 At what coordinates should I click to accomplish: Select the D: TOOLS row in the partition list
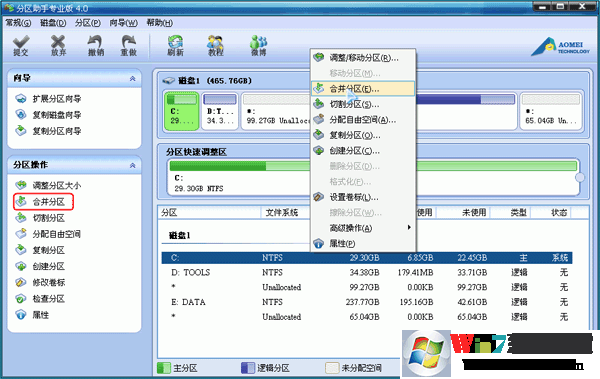click(x=367, y=273)
